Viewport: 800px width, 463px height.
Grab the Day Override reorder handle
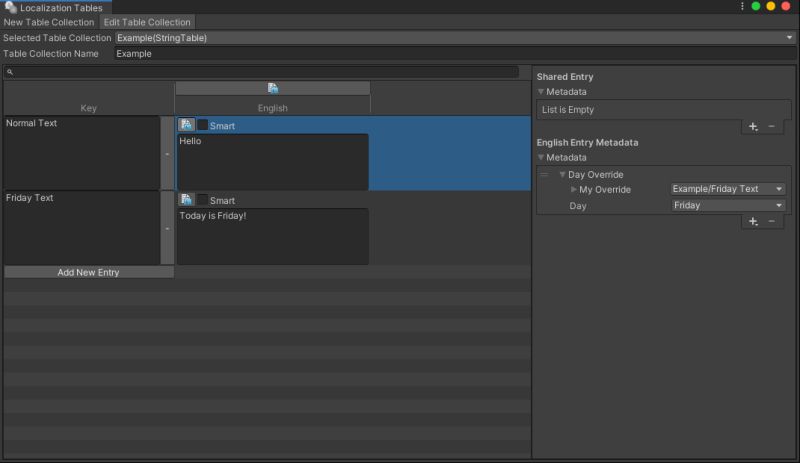544,175
